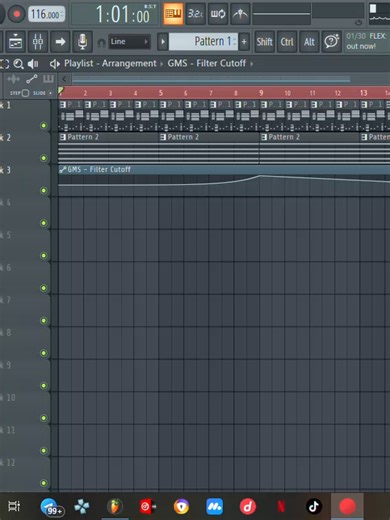The height and width of the screenshot is (520, 390).
Task: Click the multilink to controllers icon
Action: click(x=240, y=14)
